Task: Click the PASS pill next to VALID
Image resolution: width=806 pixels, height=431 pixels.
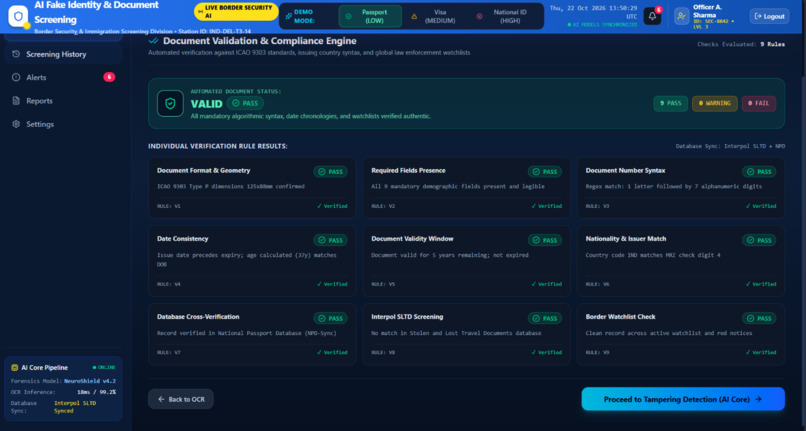Action: (x=245, y=103)
